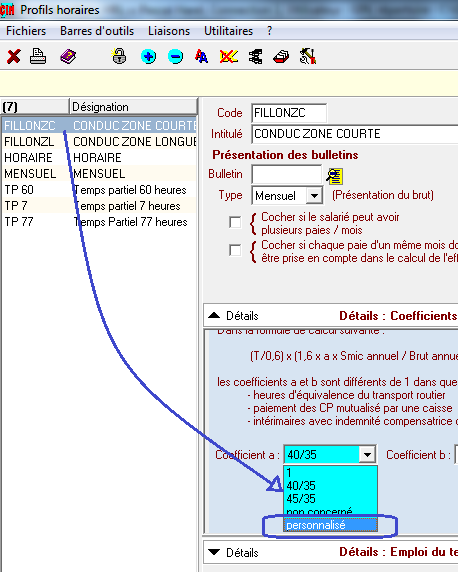Click the crossed-out yellow icon in toolbar
Viewport: 458px width, 572px height.
229,57
